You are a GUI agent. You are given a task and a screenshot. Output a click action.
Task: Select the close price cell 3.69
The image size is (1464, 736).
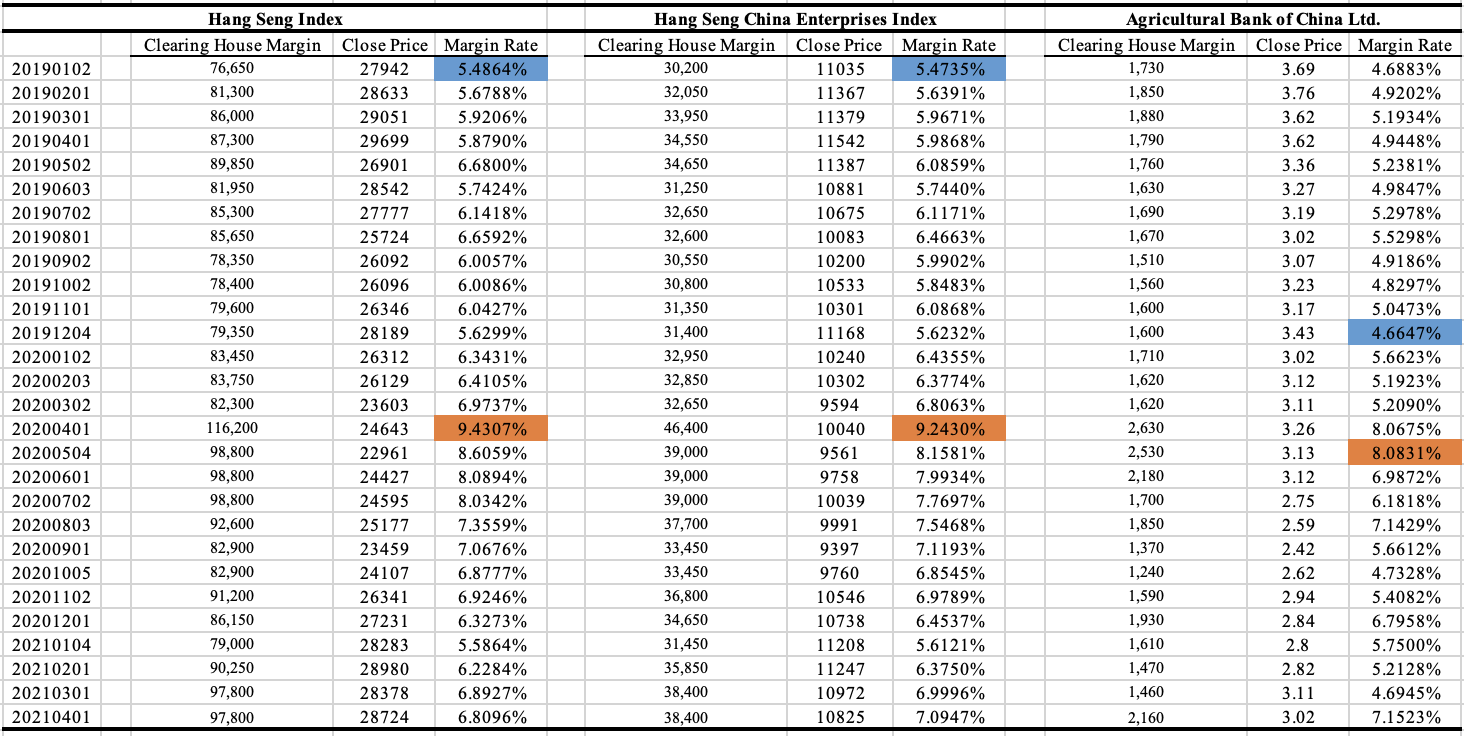[1299, 68]
